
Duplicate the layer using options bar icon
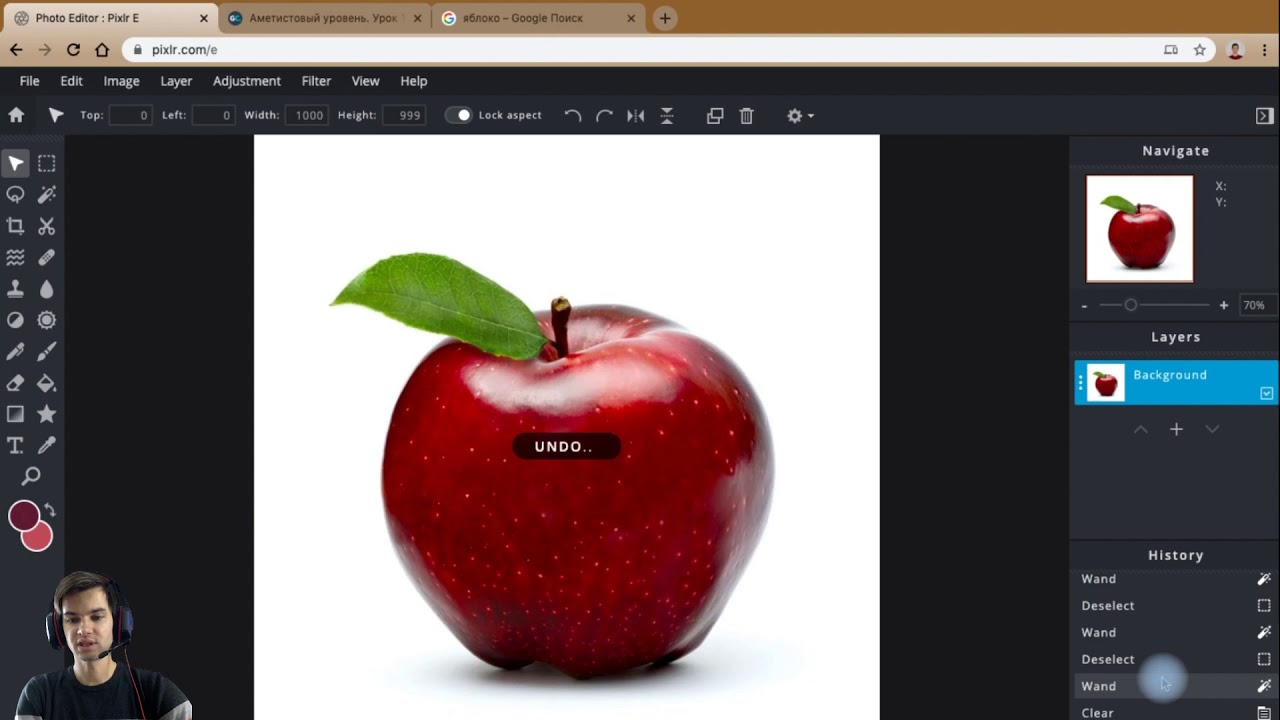(x=715, y=115)
